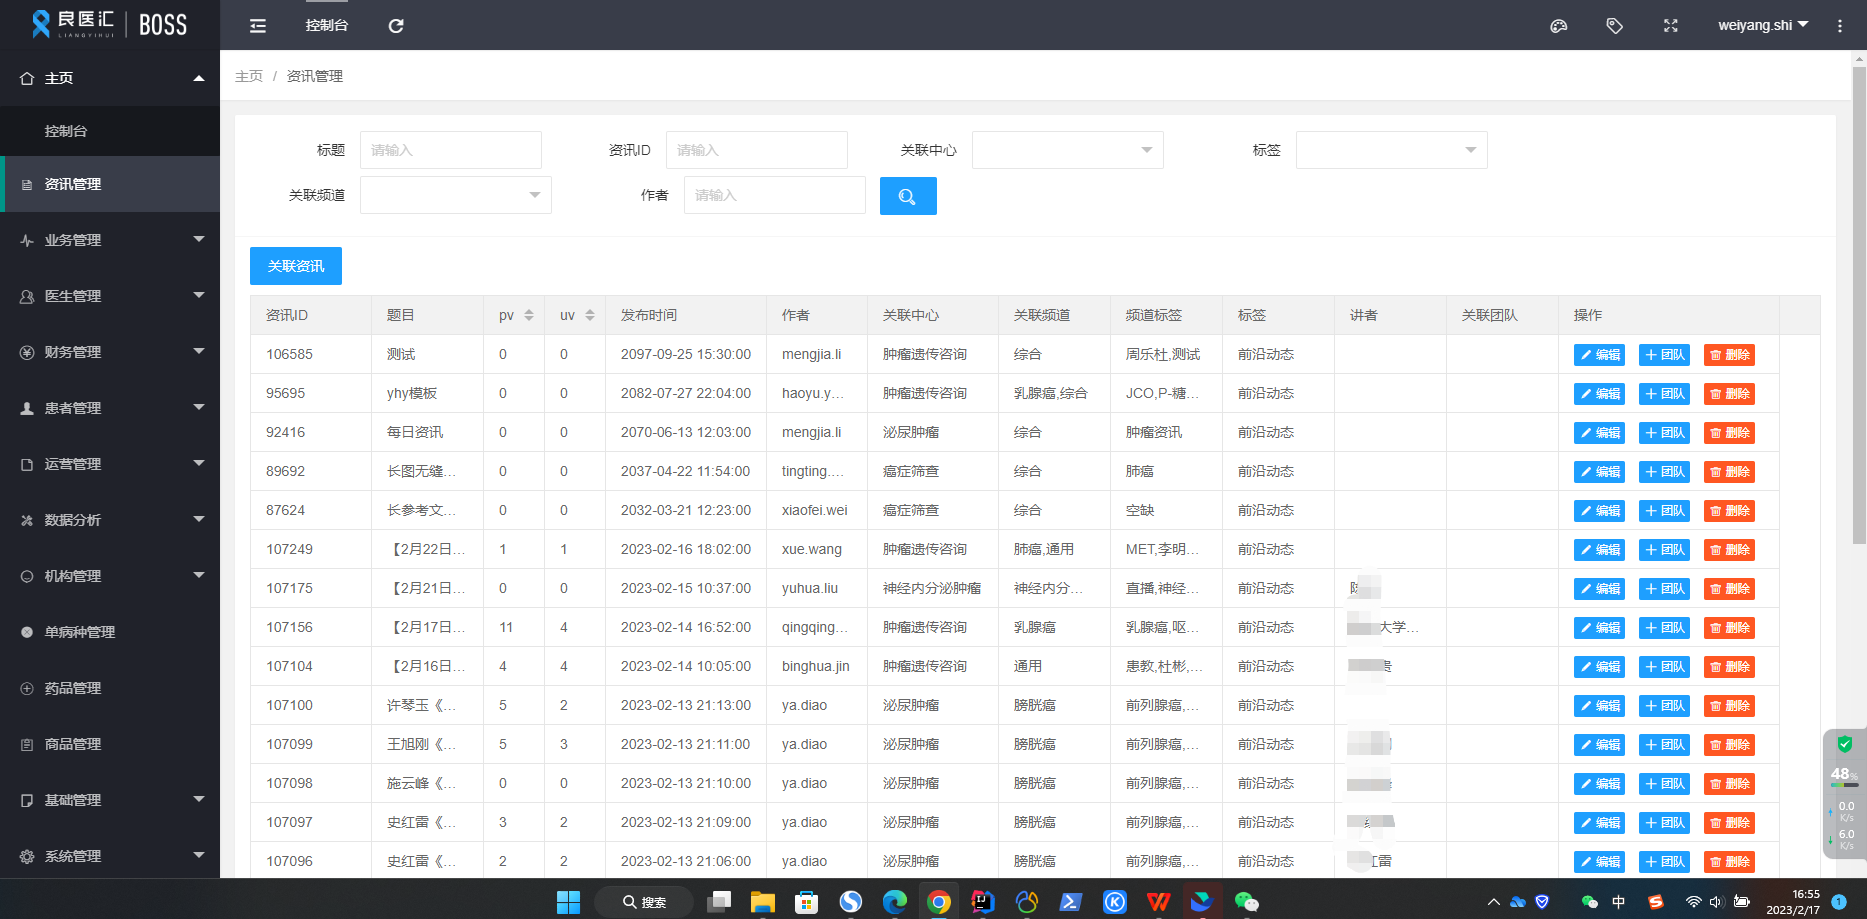Expand the 基础管理 sidebar menu
This screenshot has width=1867, height=919.
[x=110, y=800]
